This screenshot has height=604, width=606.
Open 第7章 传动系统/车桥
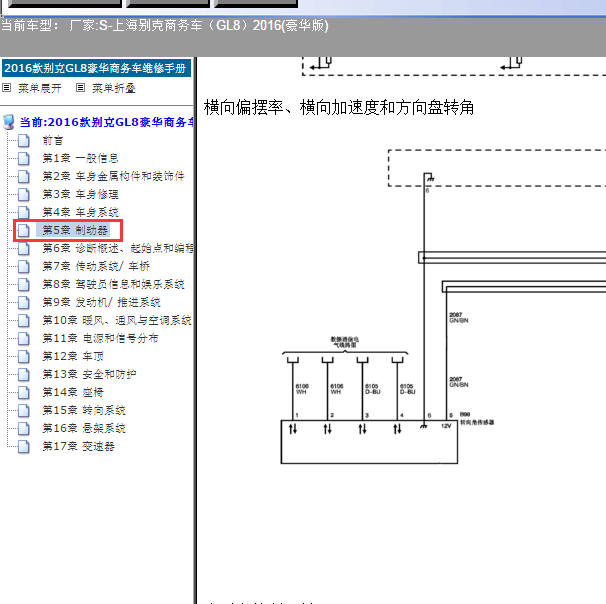[96, 266]
